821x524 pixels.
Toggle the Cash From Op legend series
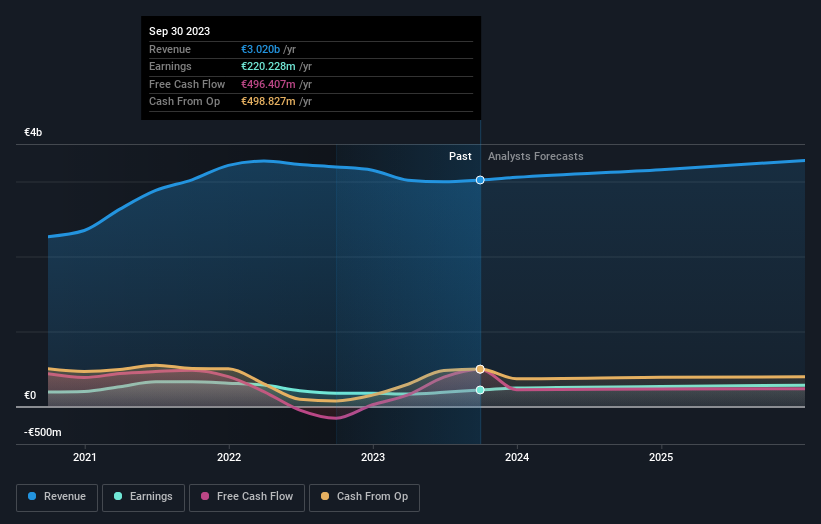[x=364, y=497]
